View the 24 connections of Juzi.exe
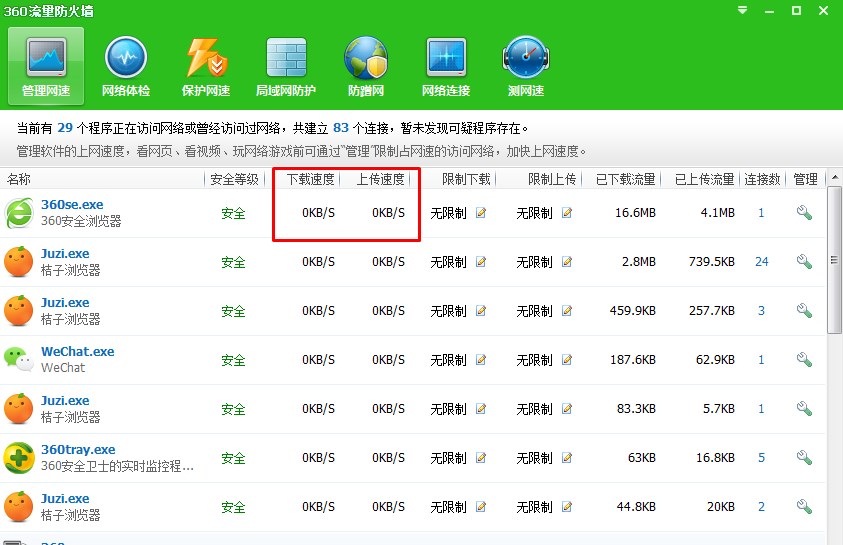Screen dimensions: 843x545 click(x=761, y=262)
